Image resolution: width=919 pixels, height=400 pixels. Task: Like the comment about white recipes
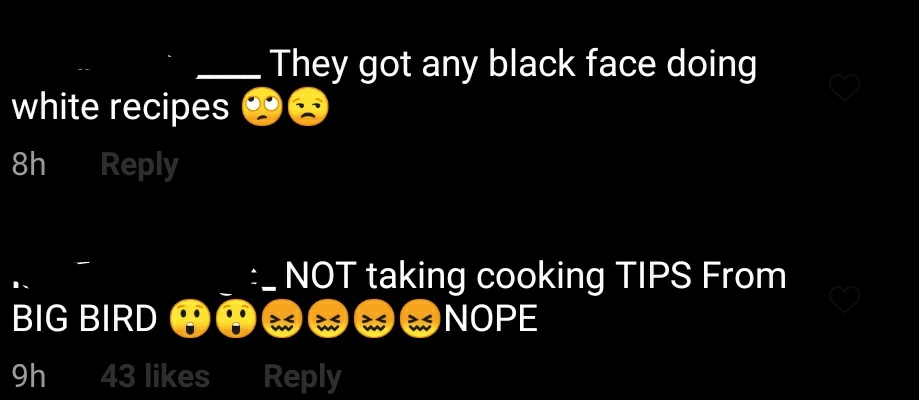(845, 88)
